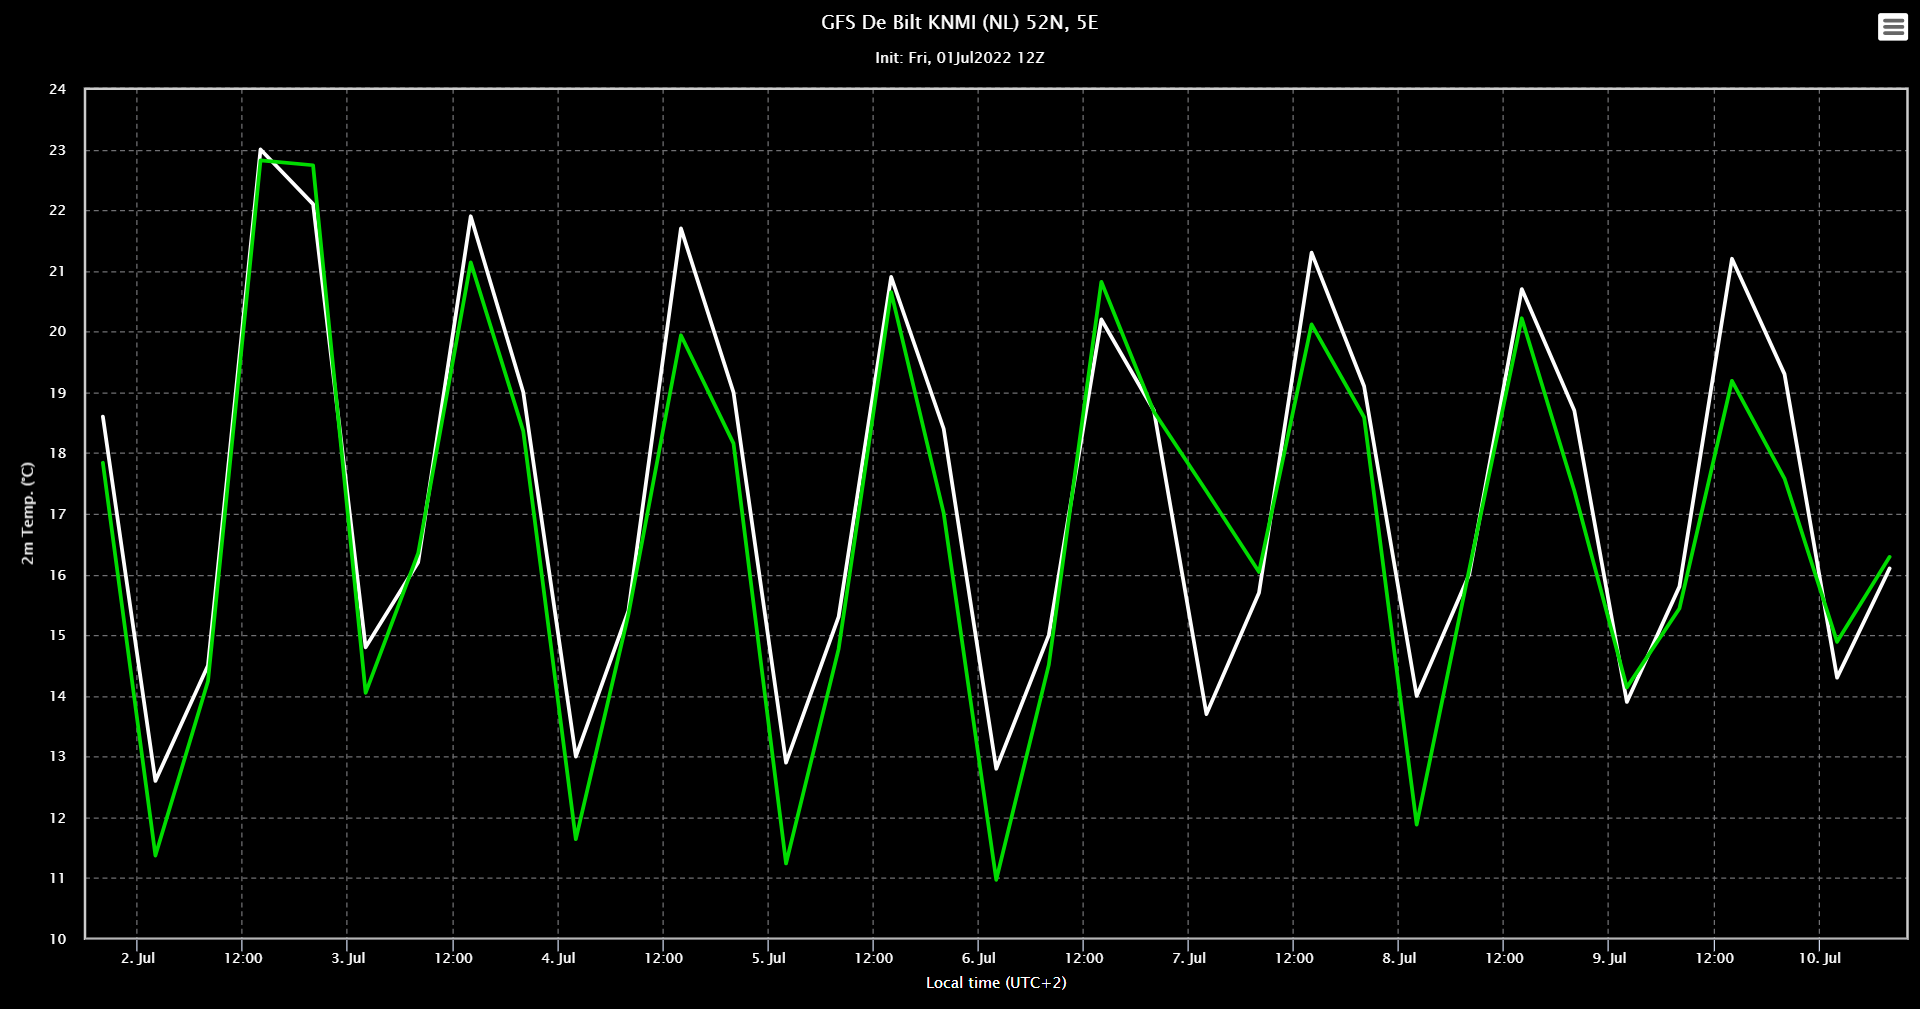Click the y-axis value 16
Viewport: 1920px width, 1009px height.
pos(57,575)
